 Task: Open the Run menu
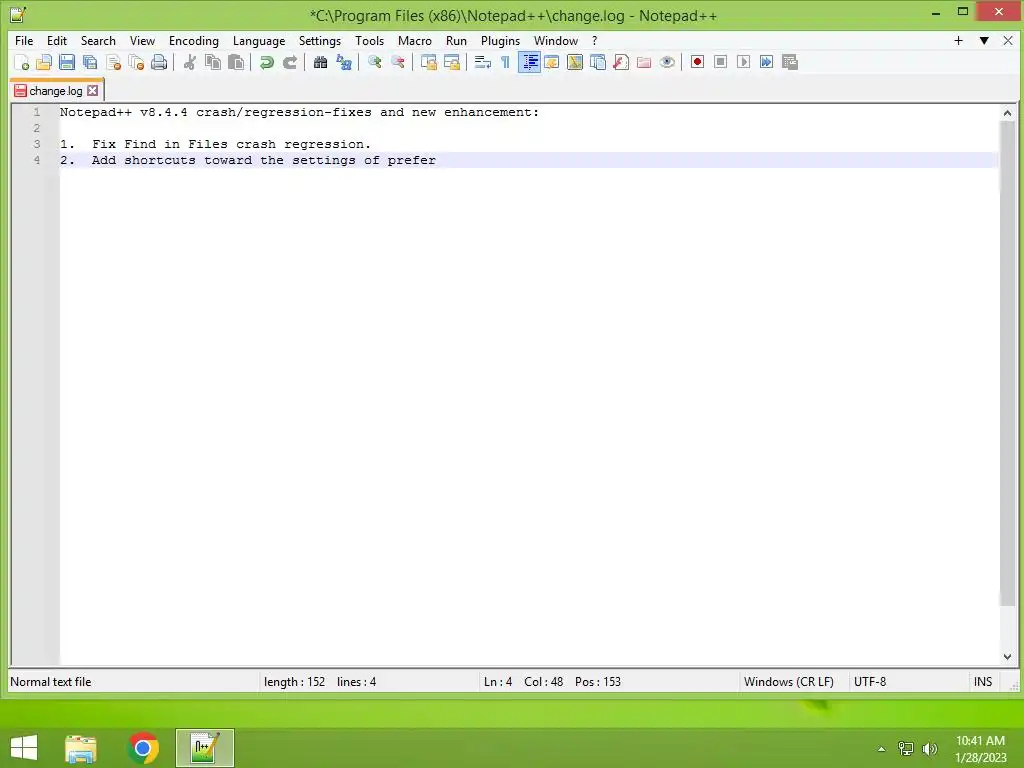[x=456, y=40]
